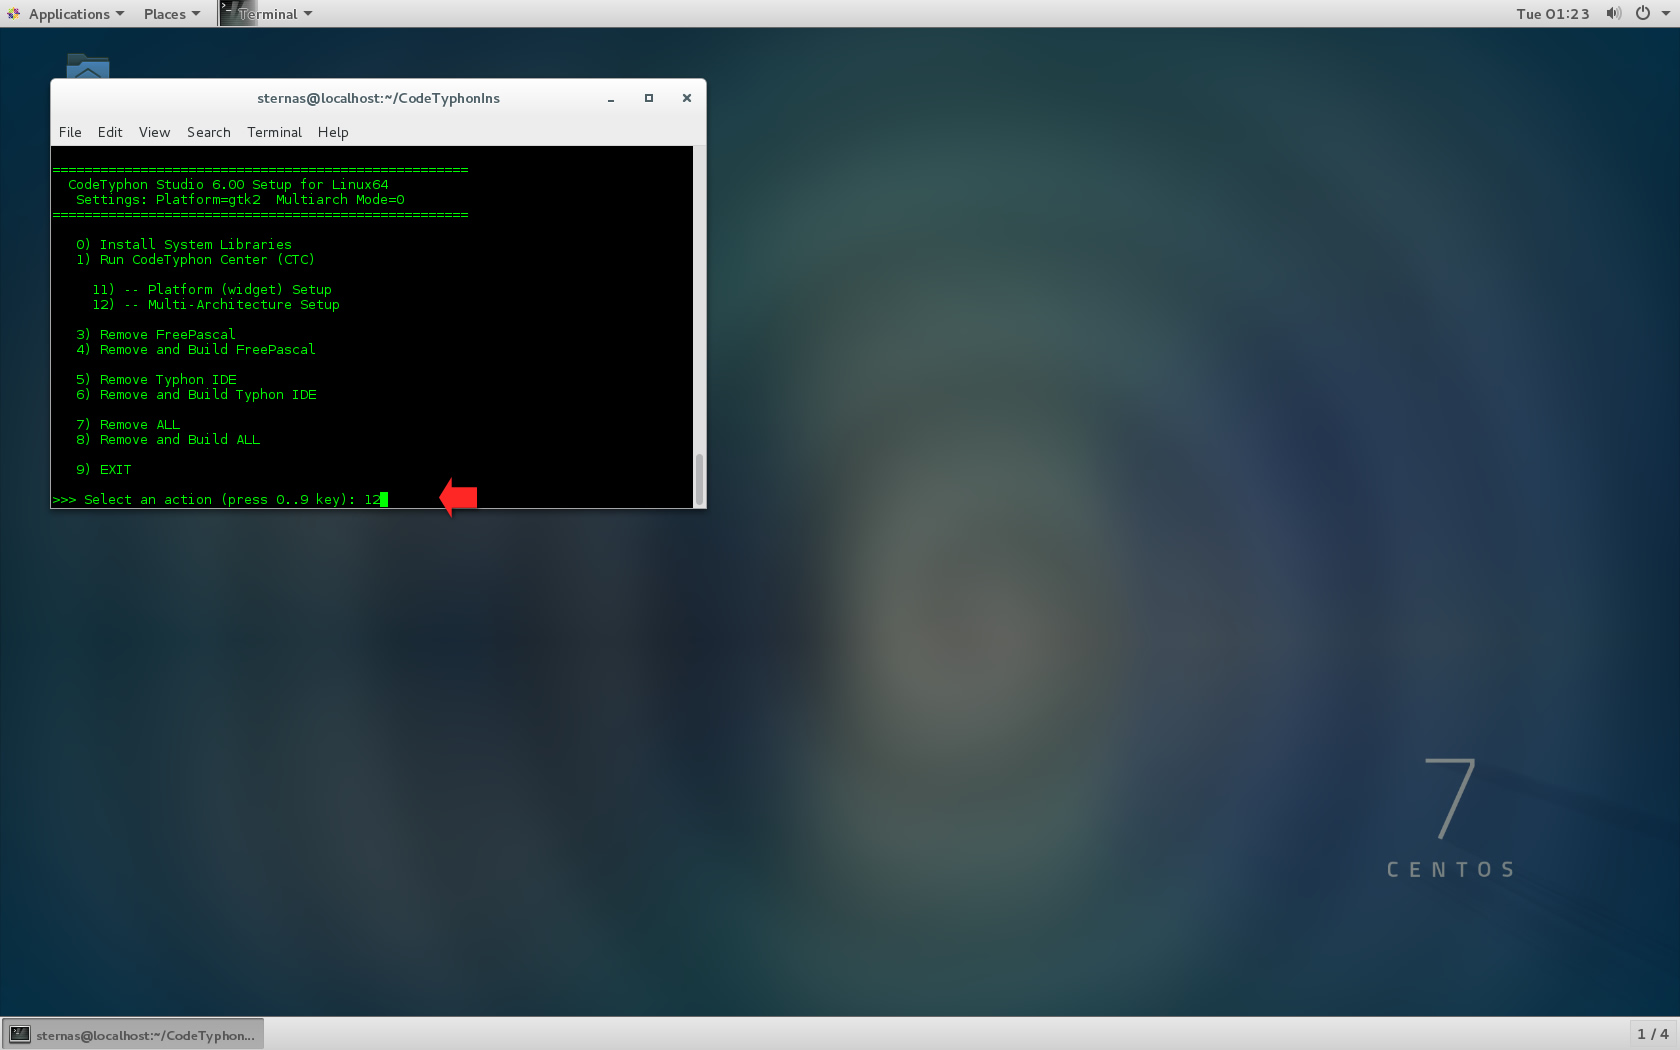
Task: Open the Places menu
Action: point(171,14)
